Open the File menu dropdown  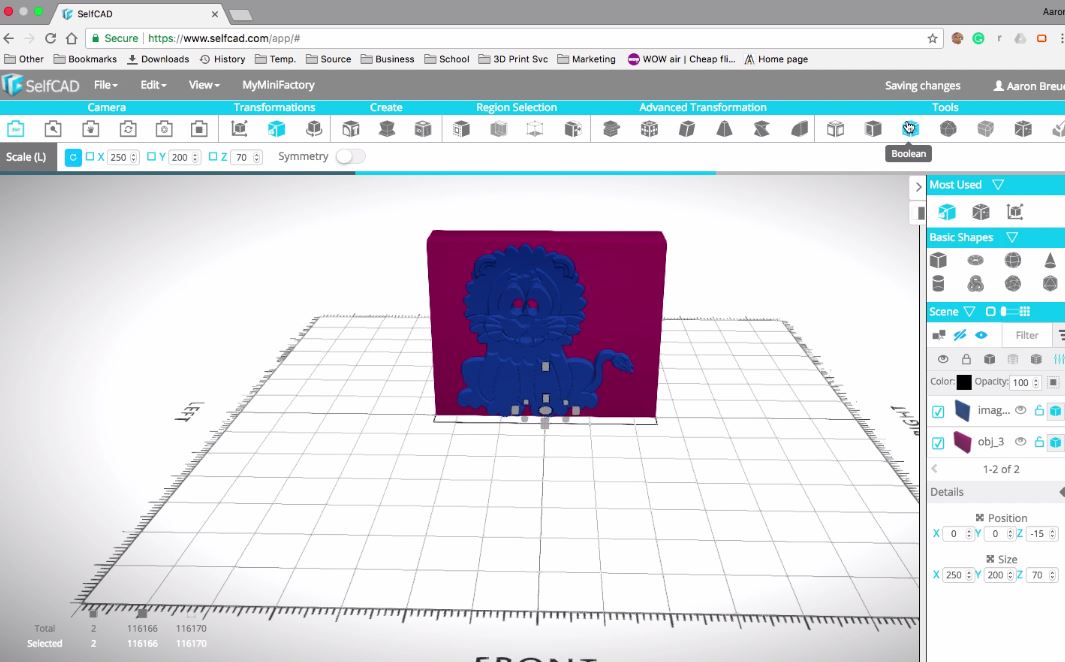click(x=105, y=85)
